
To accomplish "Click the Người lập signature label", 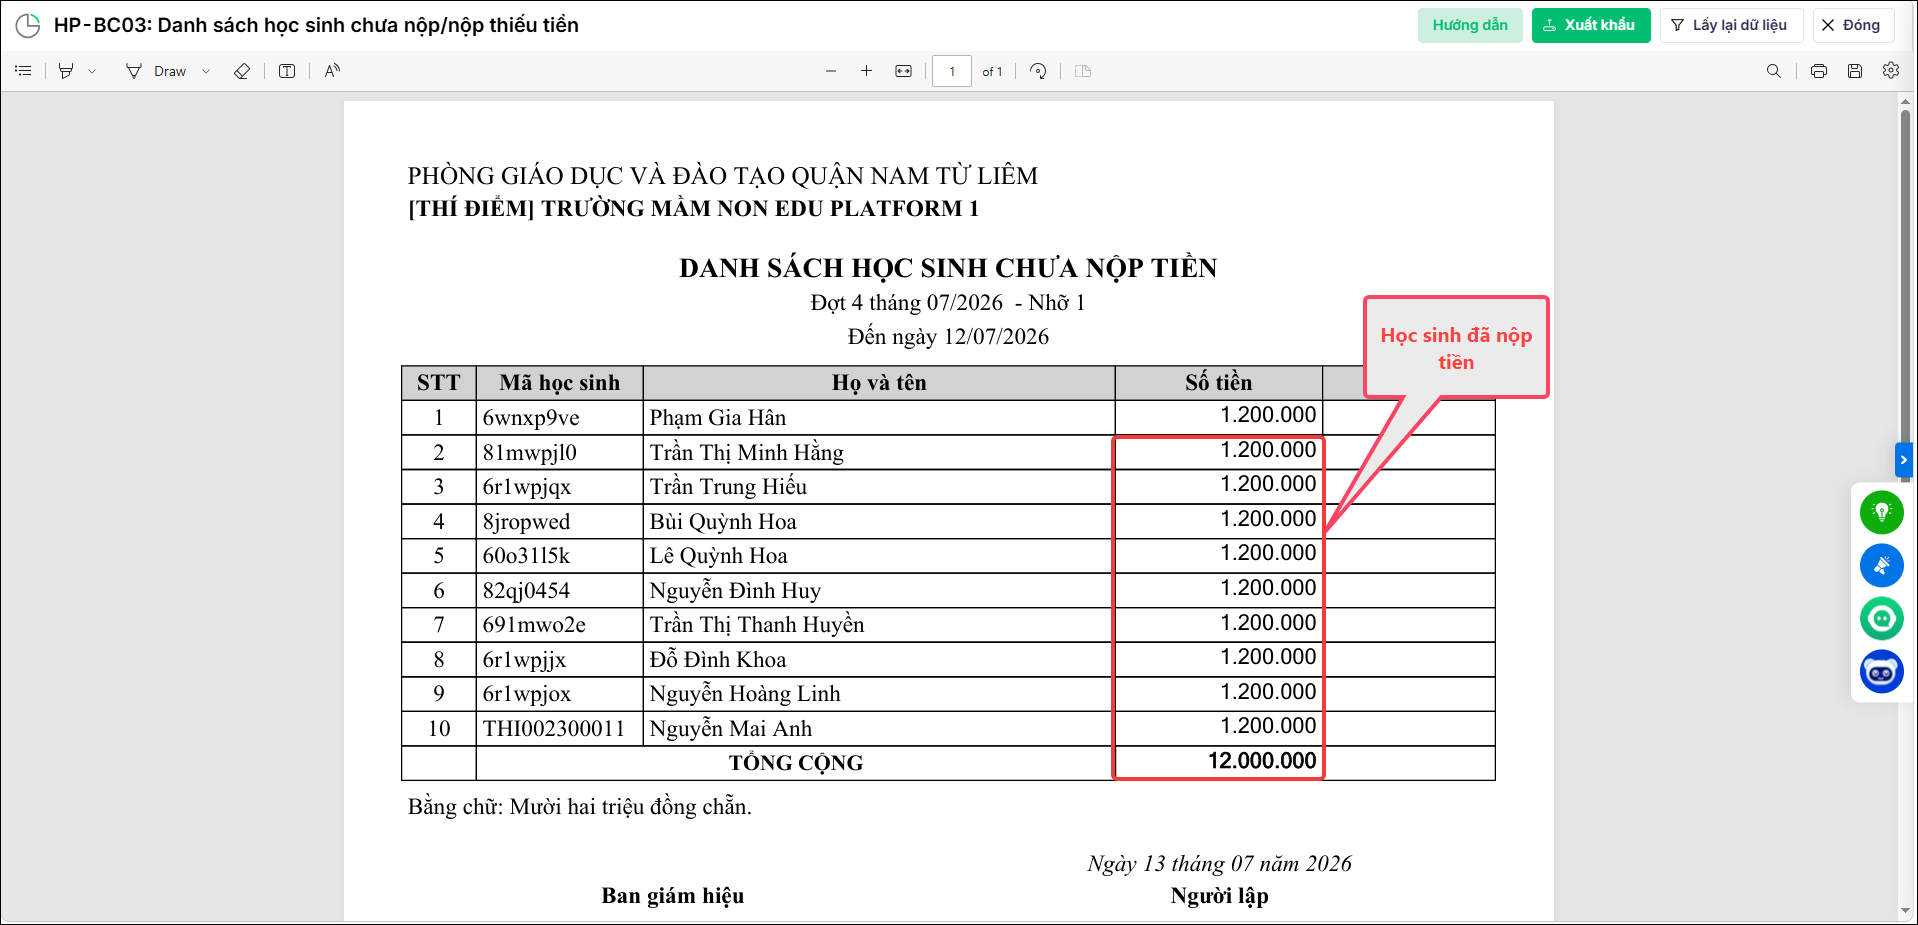I will [x=1219, y=896].
